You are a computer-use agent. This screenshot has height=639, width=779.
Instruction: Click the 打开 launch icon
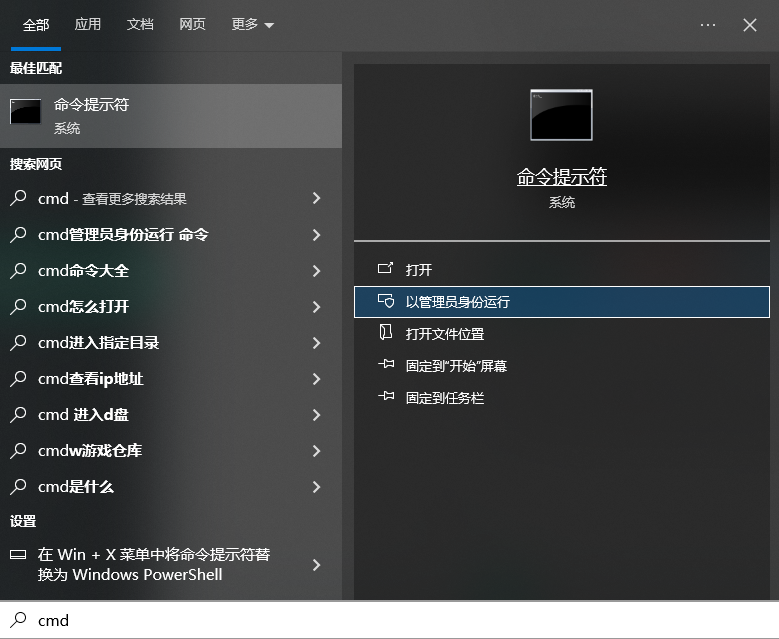pyautogui.click(x=385, y=269)
